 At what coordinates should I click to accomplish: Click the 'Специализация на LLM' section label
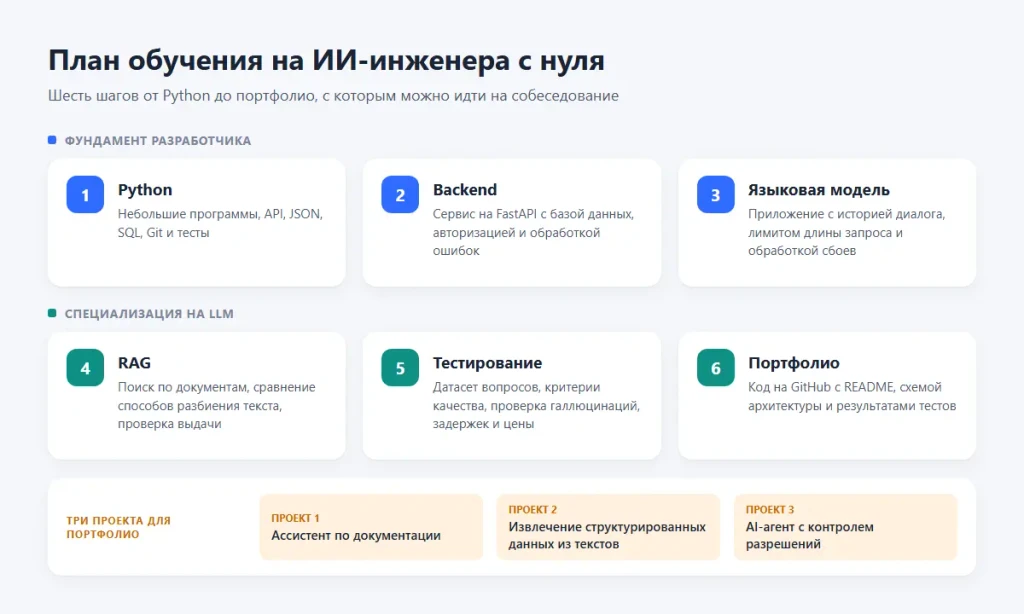[149, 314]
